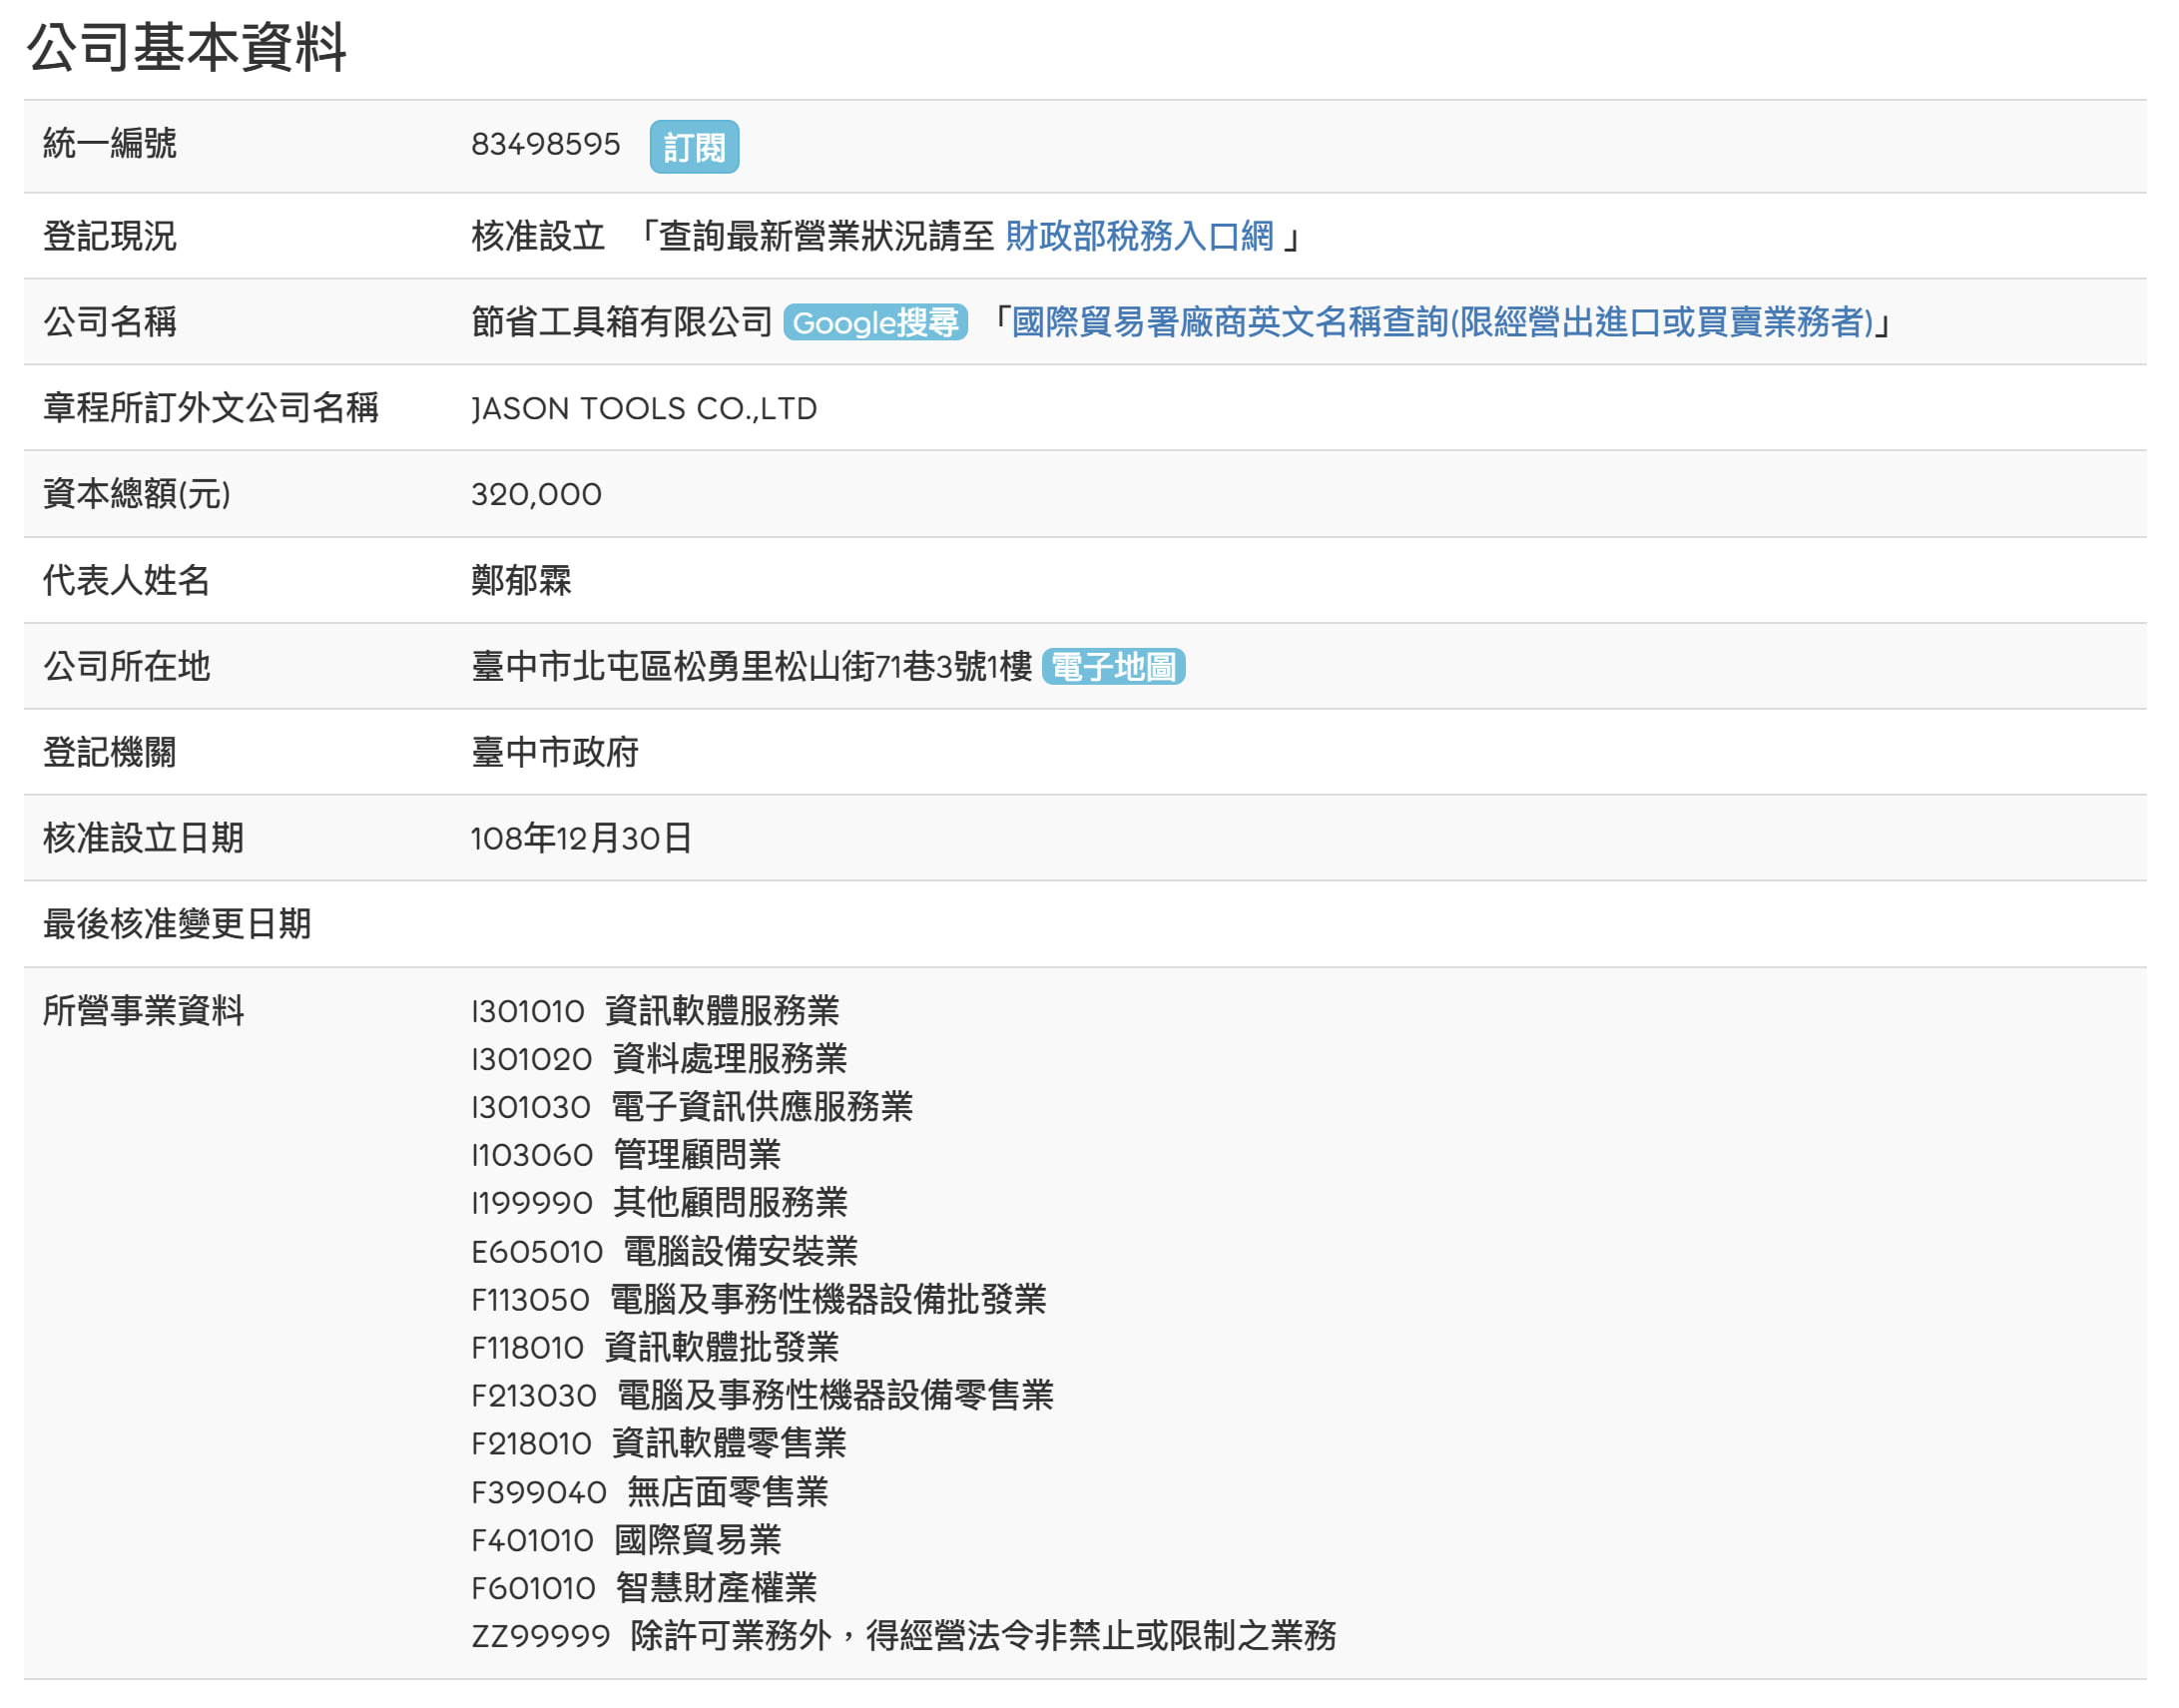This screenshot has width=2179, height=1708.
Task: Click the 訂閱 subscribe button
Action: pyautogui.click(x=694, y=147)
